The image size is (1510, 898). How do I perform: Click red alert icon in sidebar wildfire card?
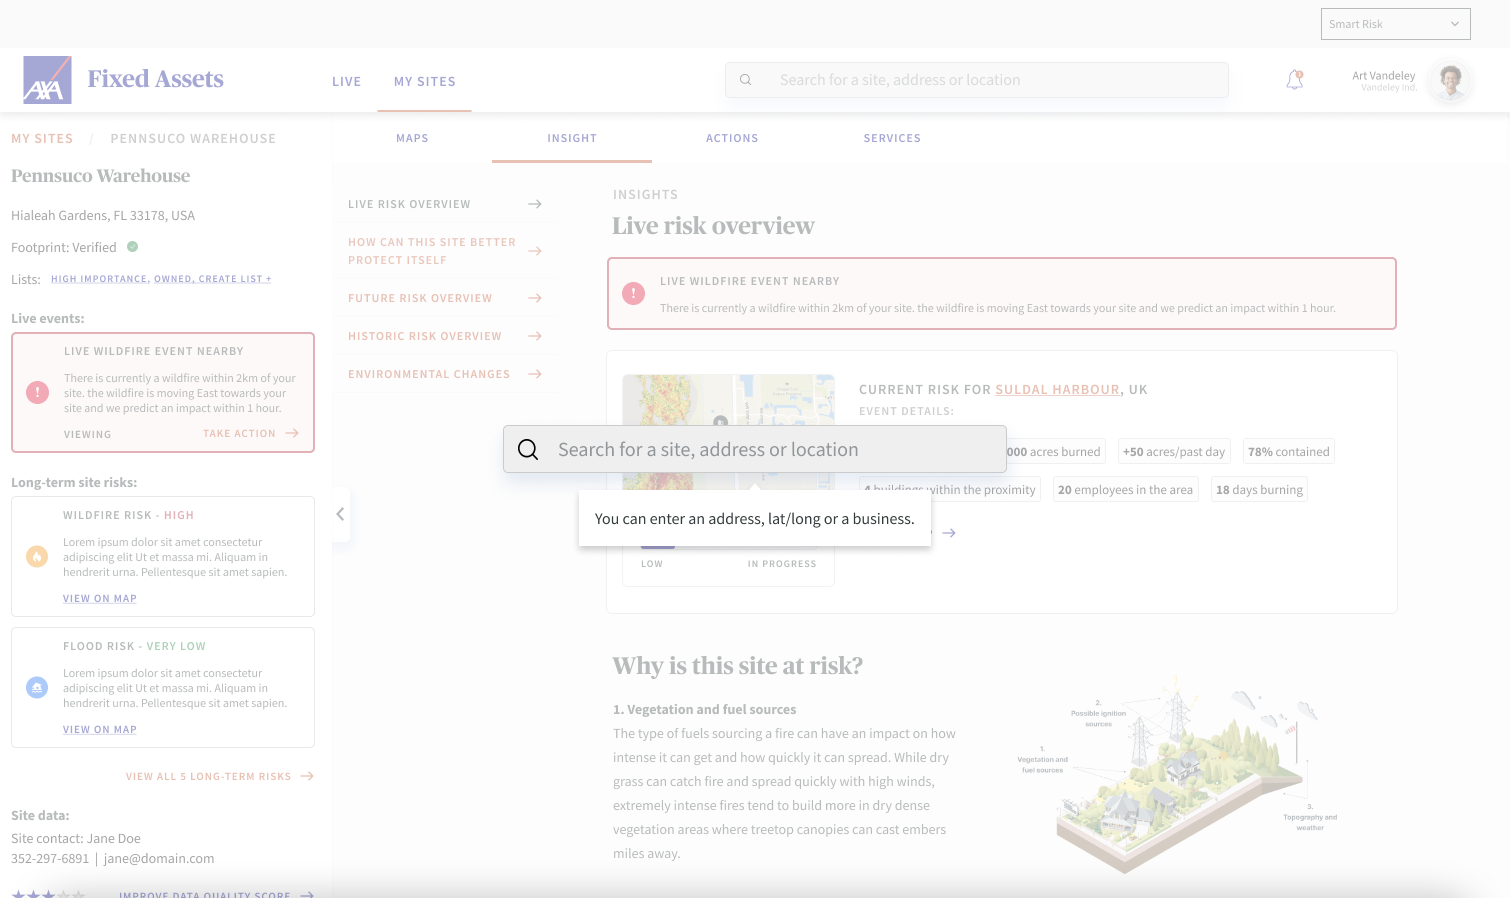37,392
